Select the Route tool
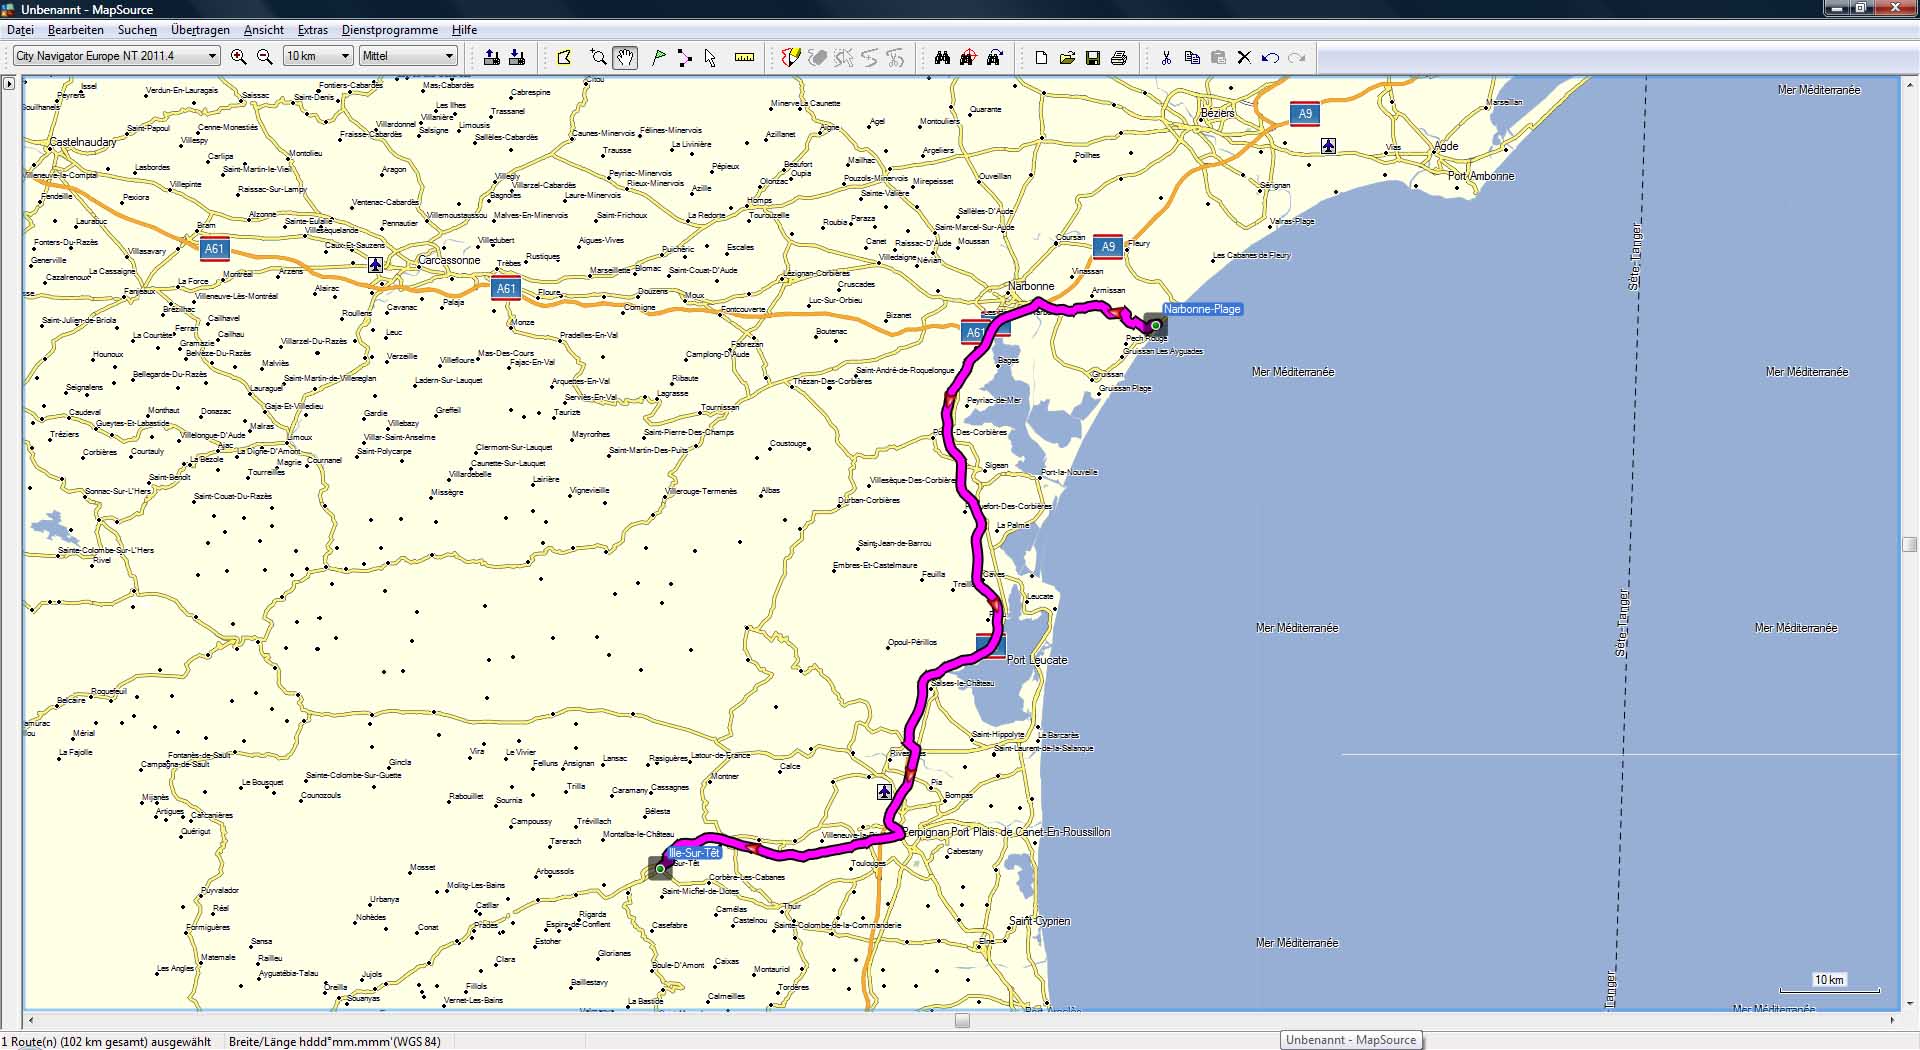The image size is (1920, 1050). 684,57
